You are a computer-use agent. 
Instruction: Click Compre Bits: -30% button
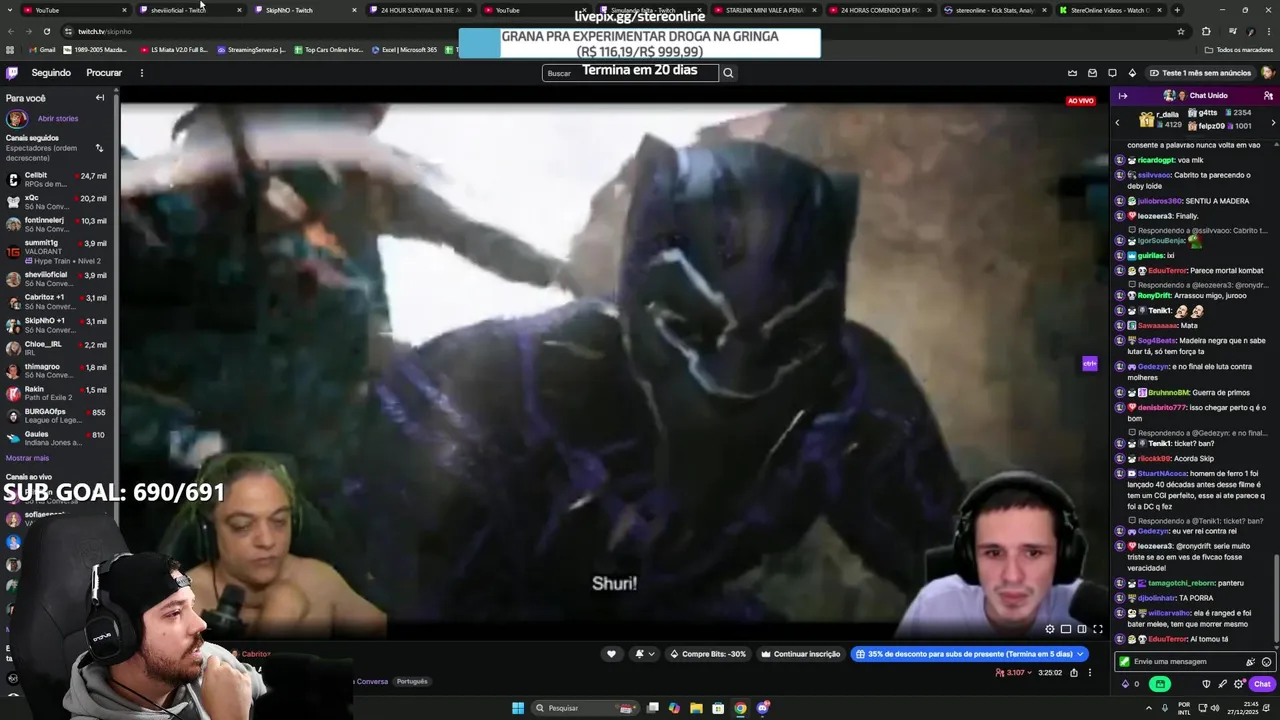(708, 654)
